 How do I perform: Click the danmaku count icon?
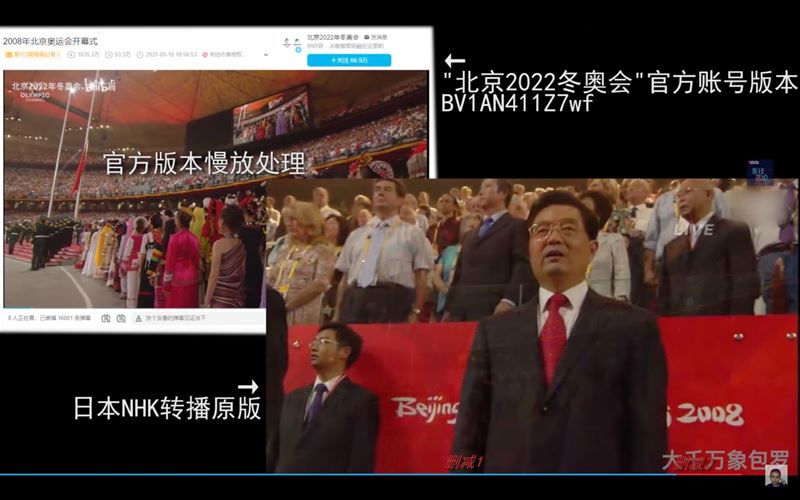[109, 55]
